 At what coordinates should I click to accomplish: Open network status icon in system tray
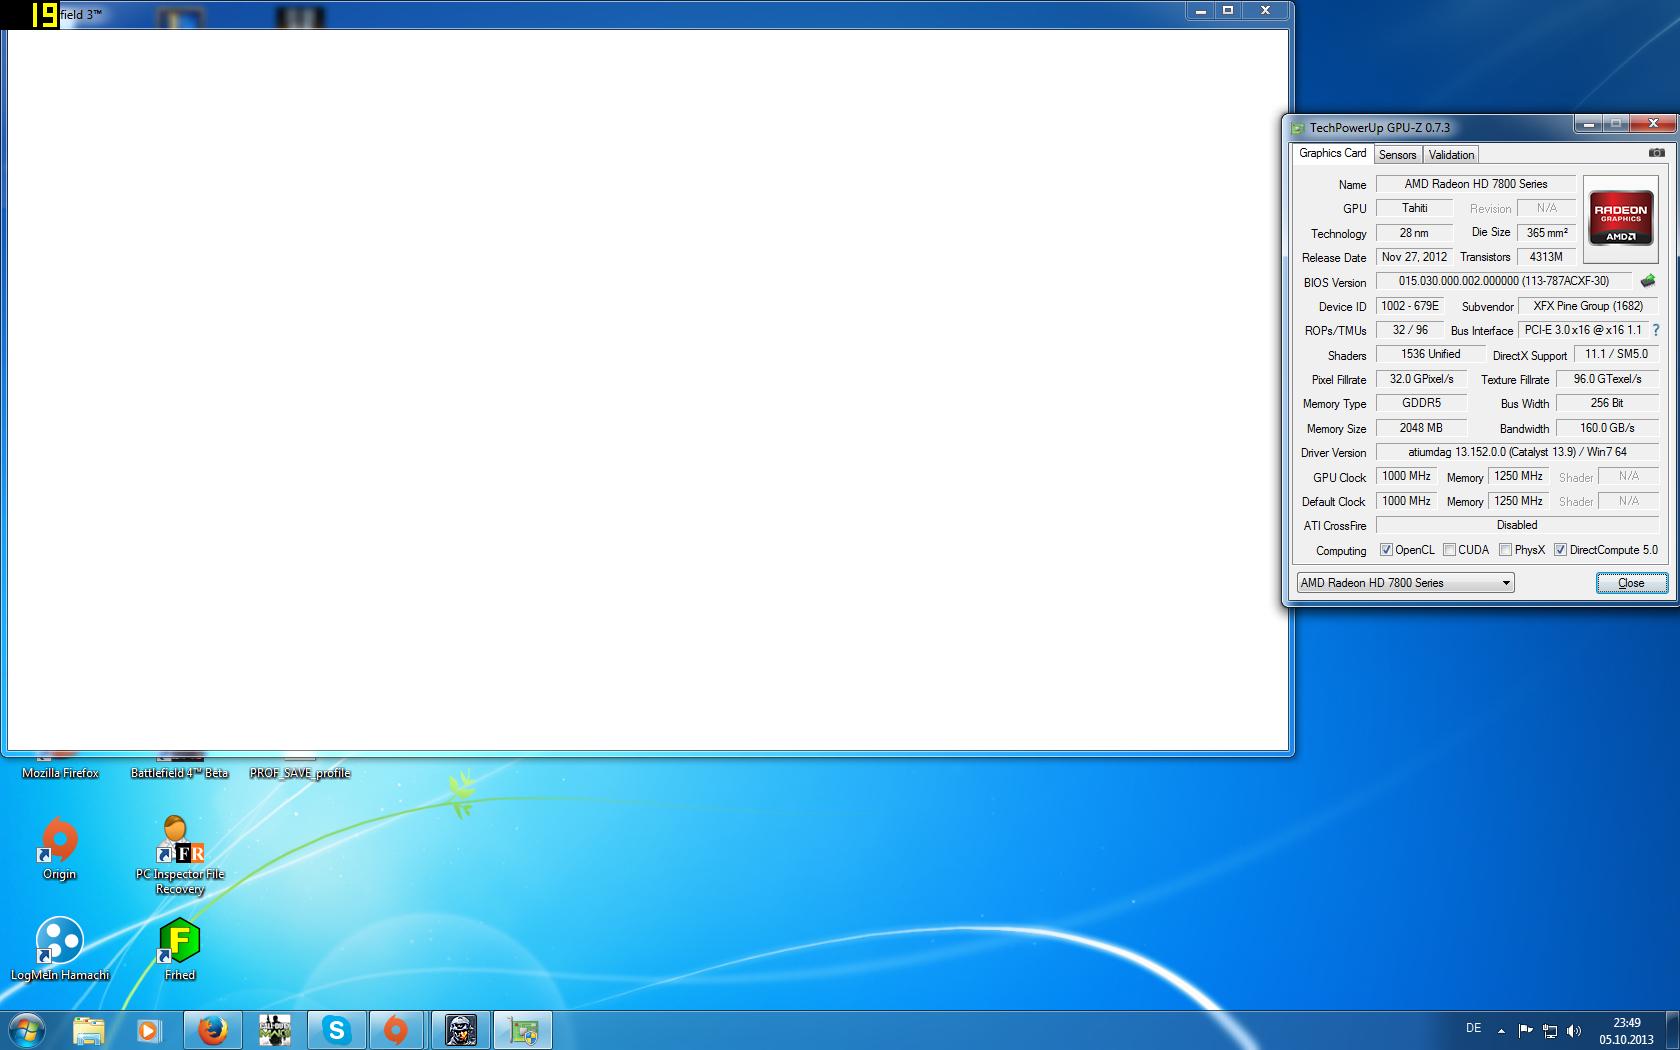click(x=1550, y=1030)
